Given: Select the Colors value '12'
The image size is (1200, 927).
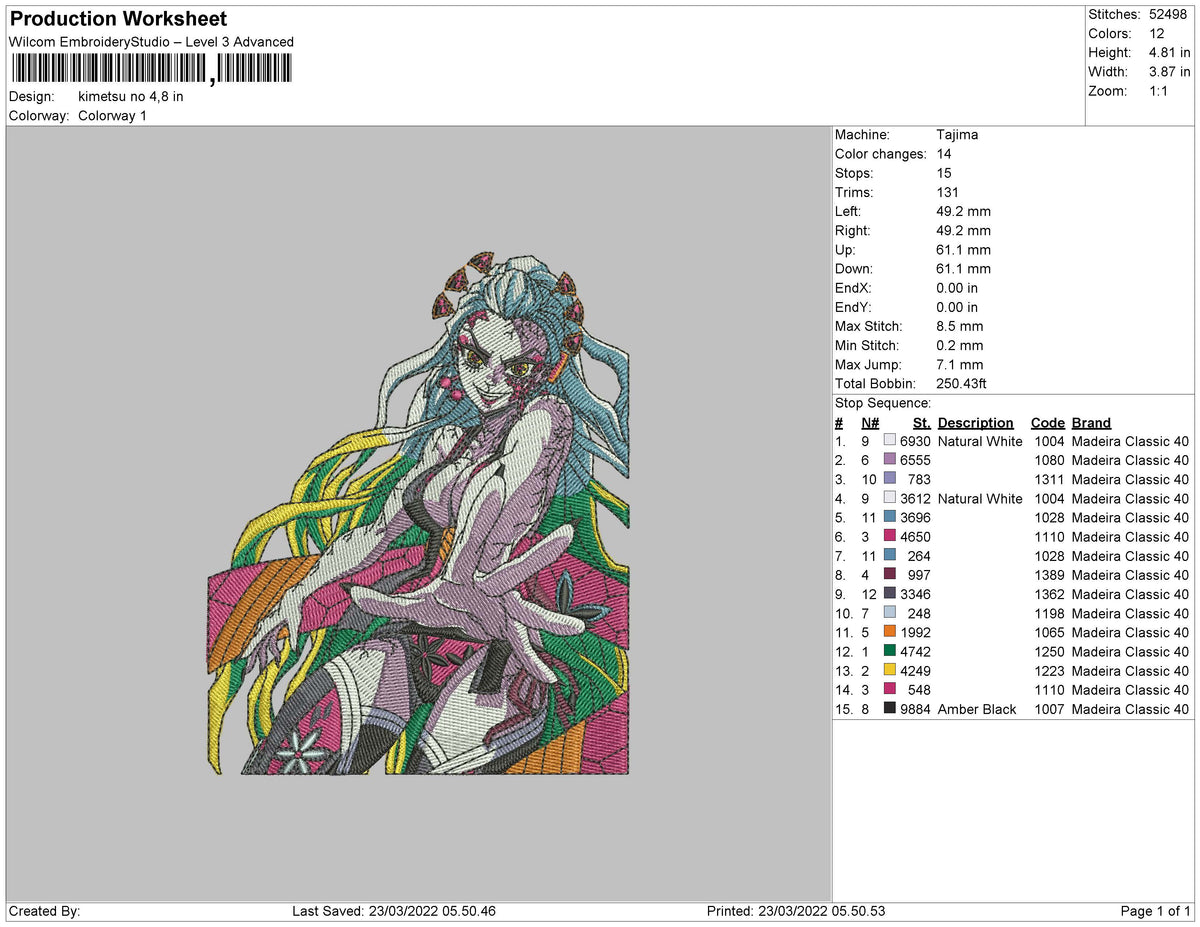Looking at the screenshot, I should [1158, 33].
